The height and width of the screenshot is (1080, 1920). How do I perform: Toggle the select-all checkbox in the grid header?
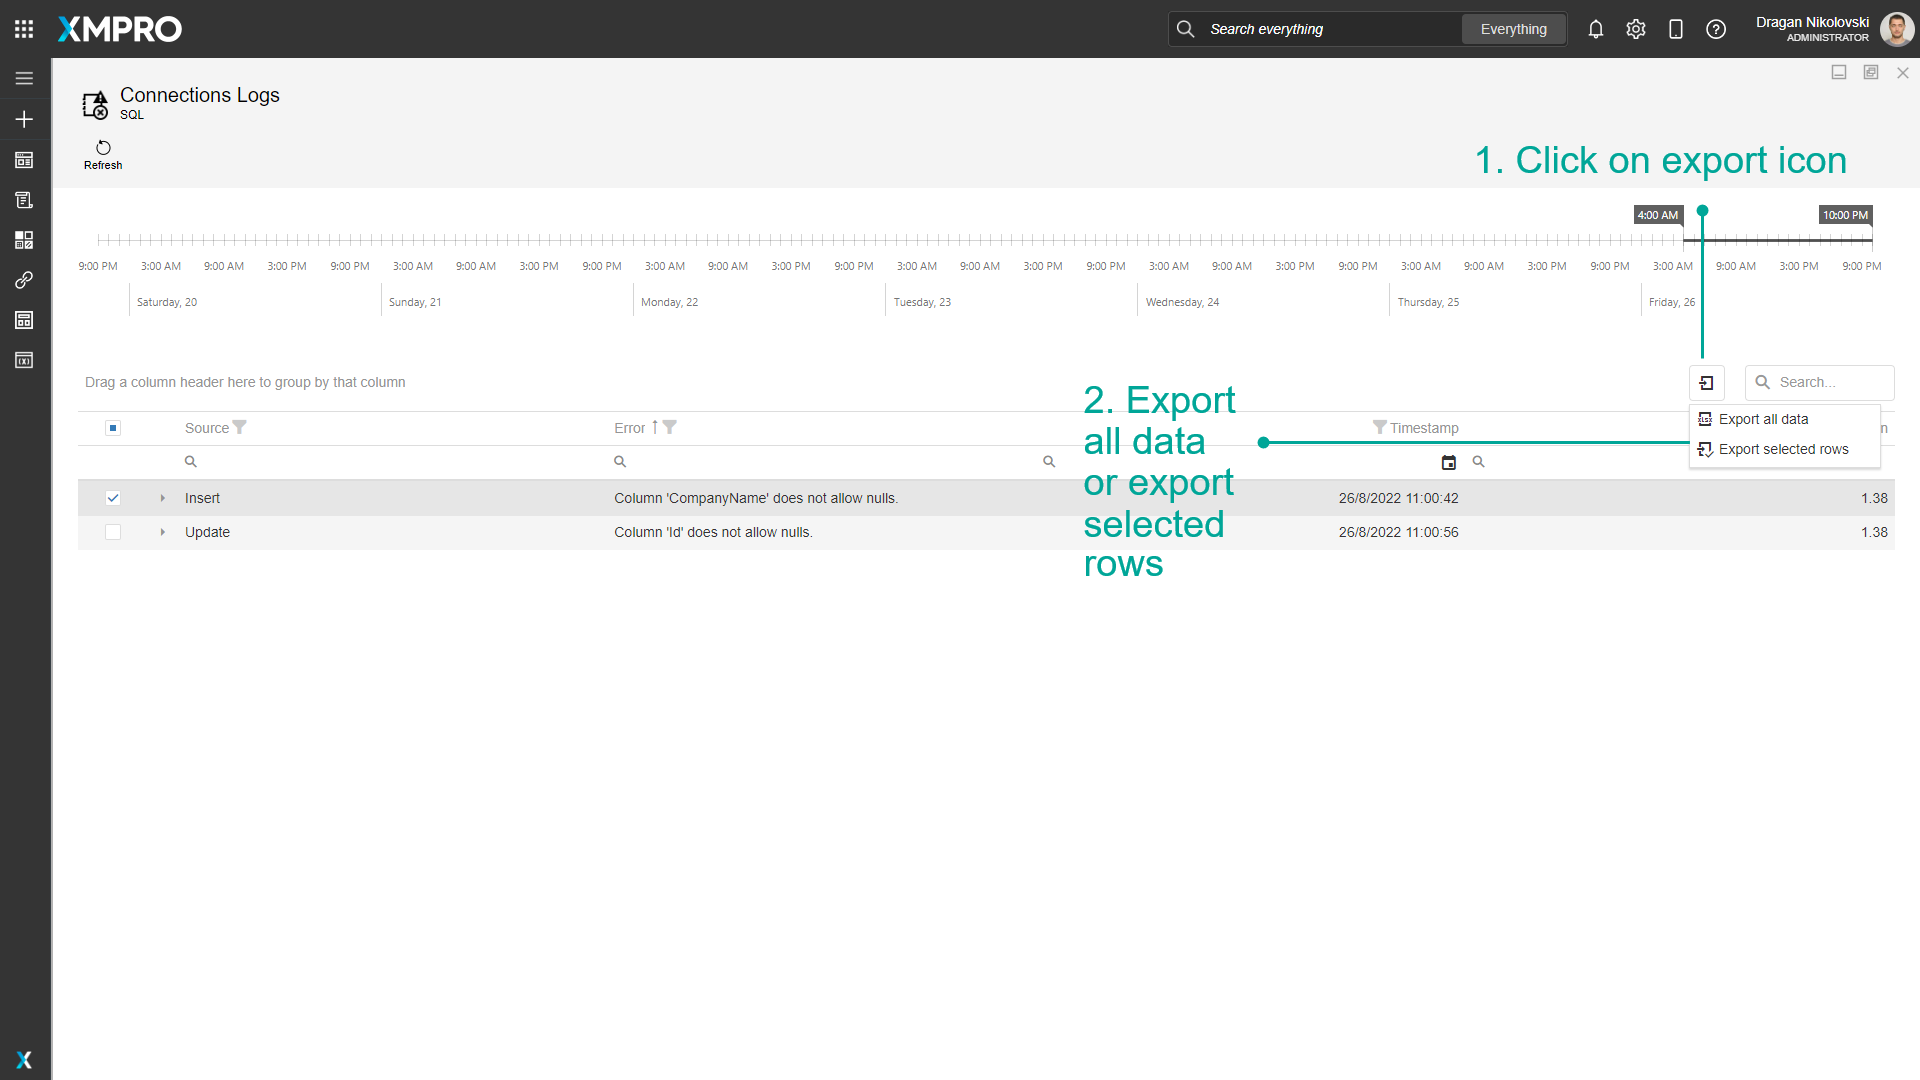click(x=113, y=427)
